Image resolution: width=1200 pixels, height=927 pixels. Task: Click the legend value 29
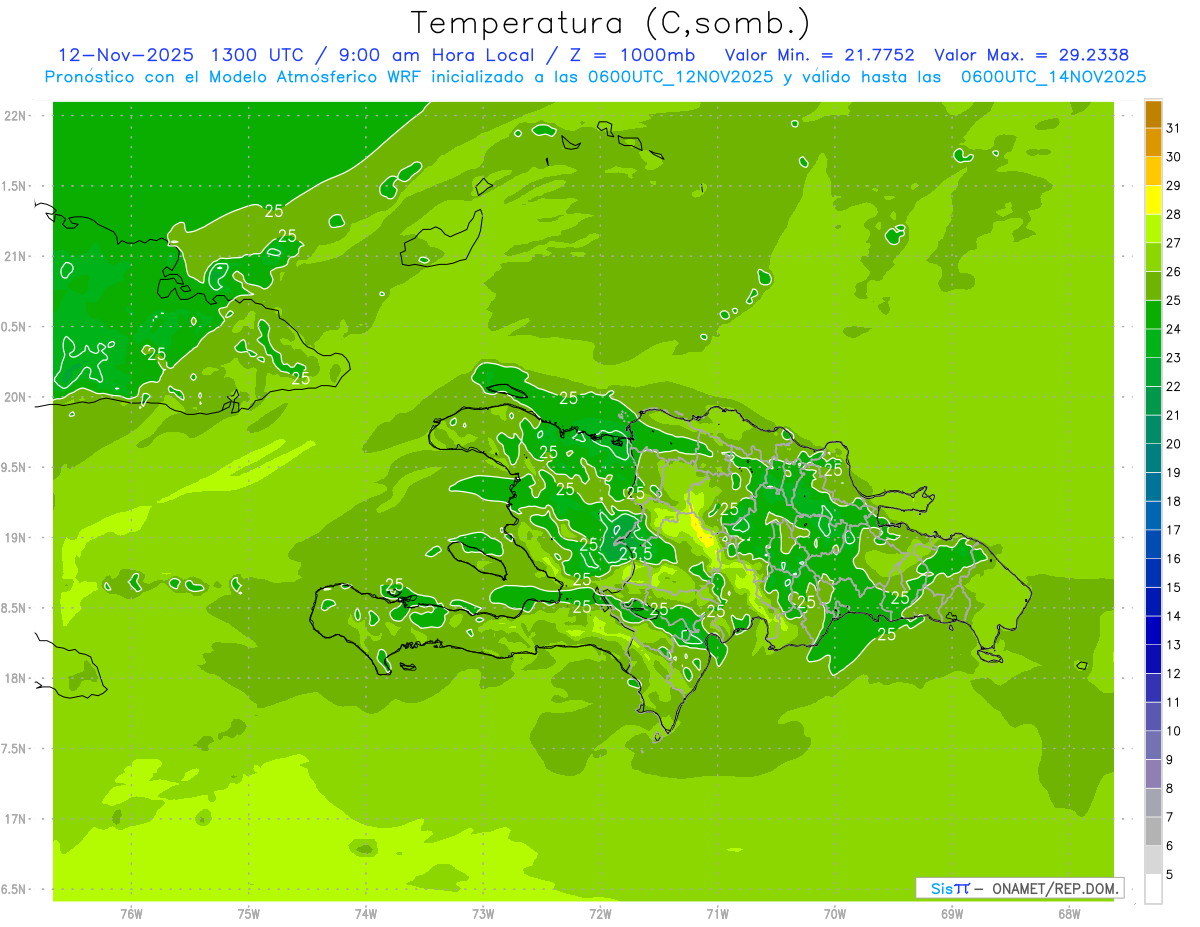(x=1174, y=185)
